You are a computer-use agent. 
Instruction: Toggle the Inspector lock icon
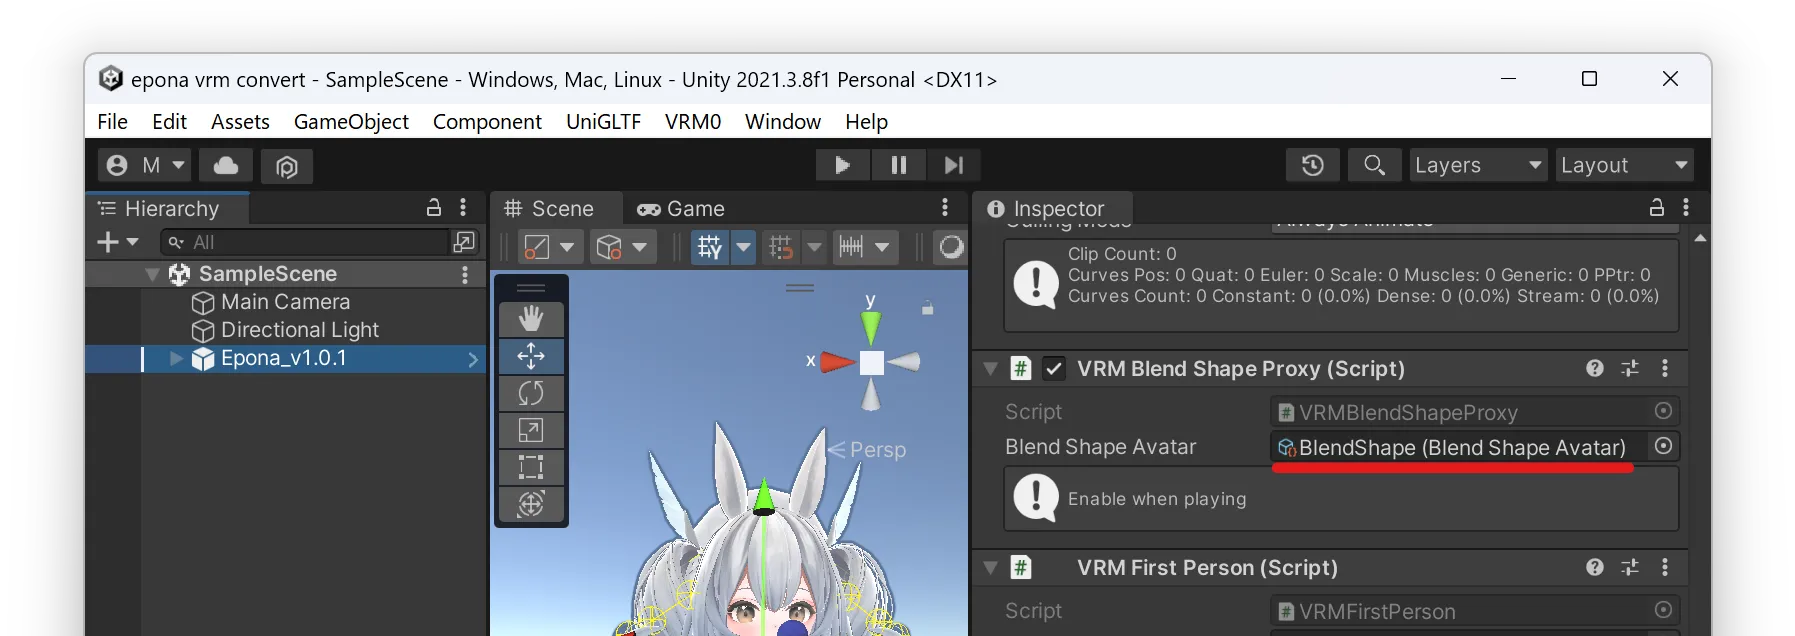click(1657, 208)
